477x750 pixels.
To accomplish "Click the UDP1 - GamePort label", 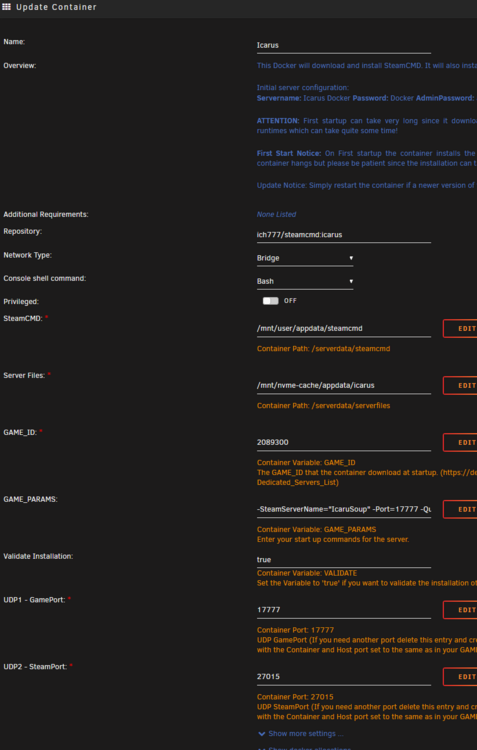I will point(34,600).
